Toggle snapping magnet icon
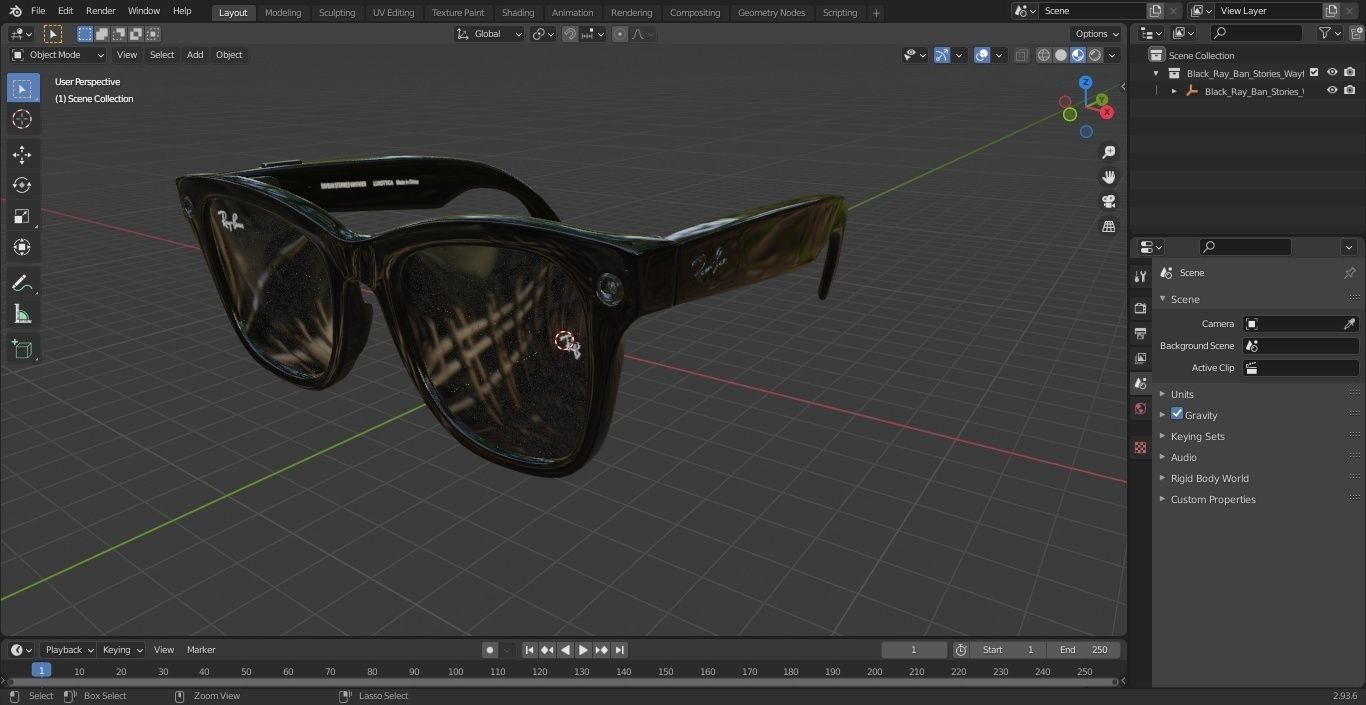 (x=569, y=34)
